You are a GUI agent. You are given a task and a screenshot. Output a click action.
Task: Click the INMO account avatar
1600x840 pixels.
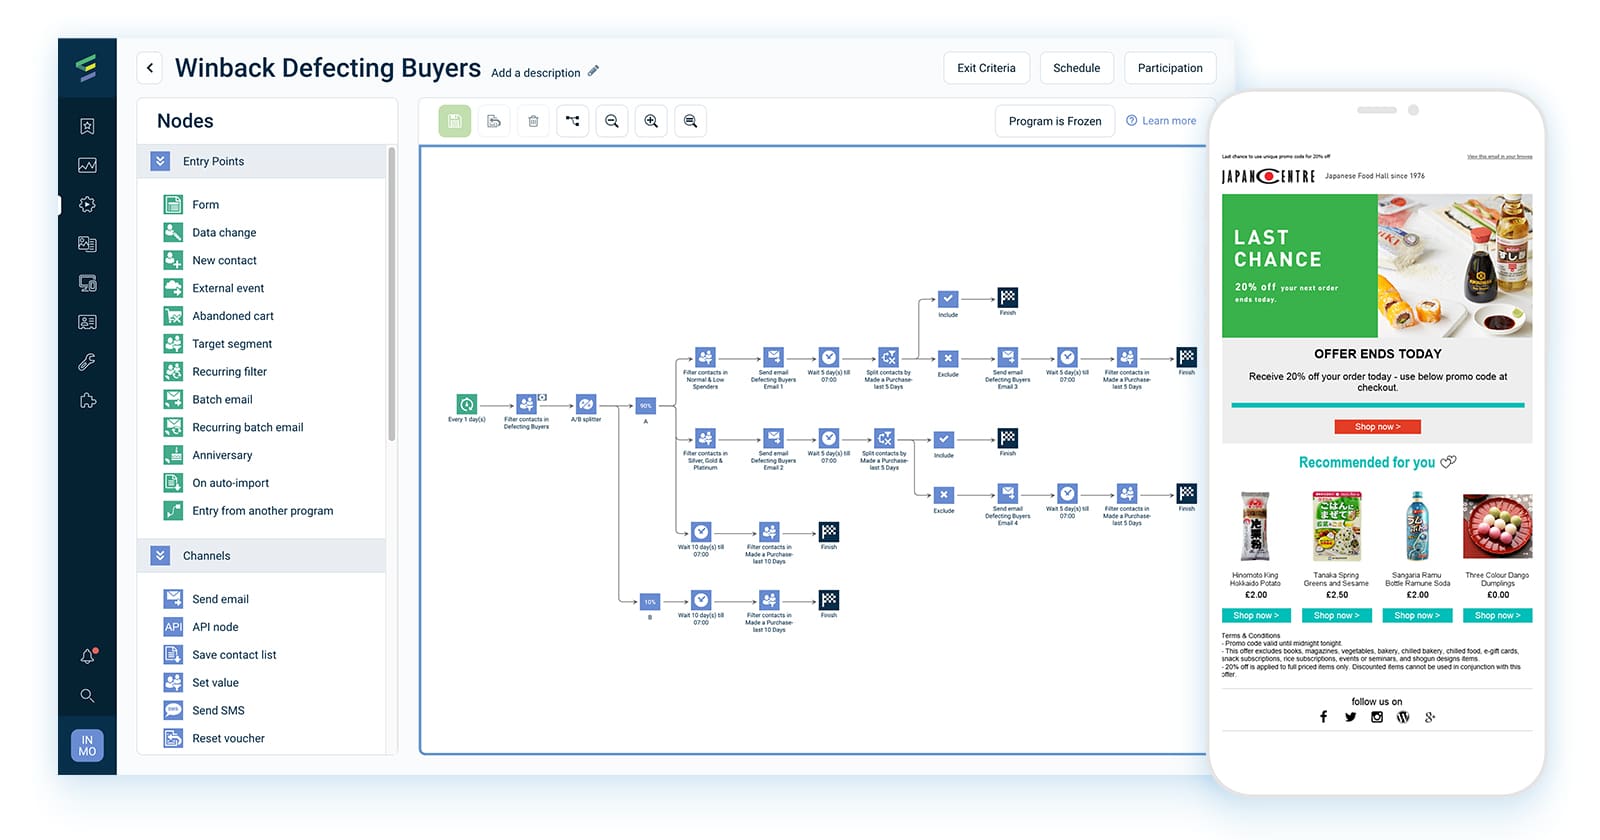point(87,745)
